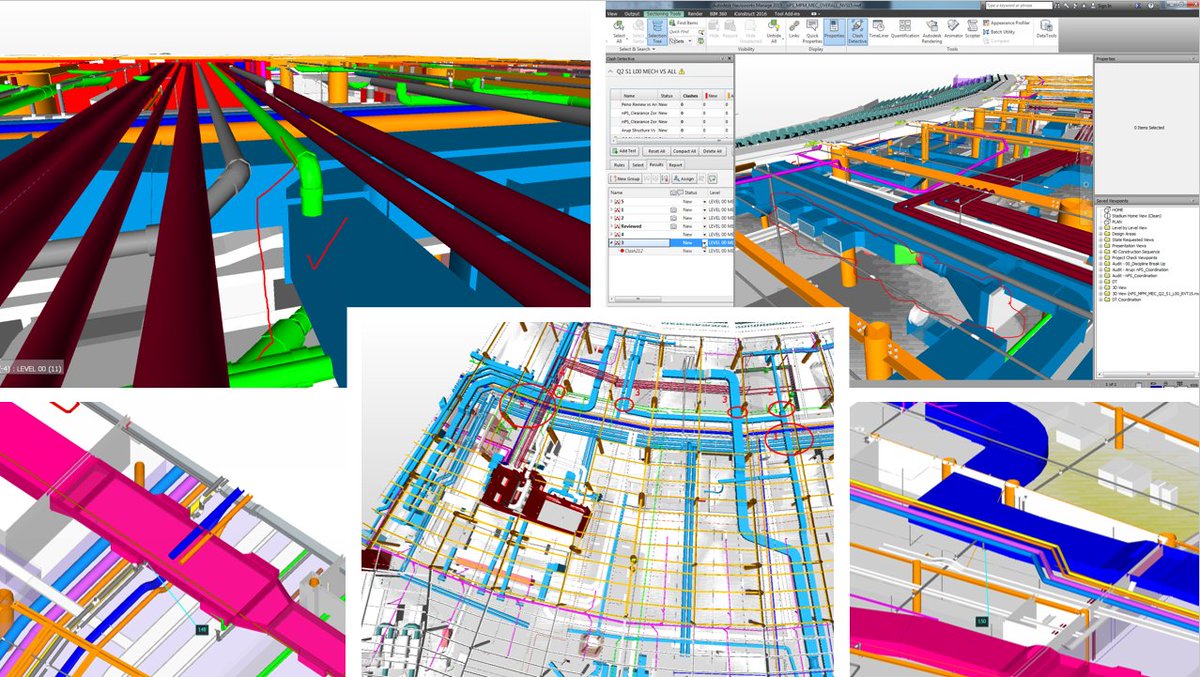Switch to the Report tab in Clash Detective
Image resolution: width=1200 pixels, height=677 pixels.
pyautogui.click(x=675, y=165)
